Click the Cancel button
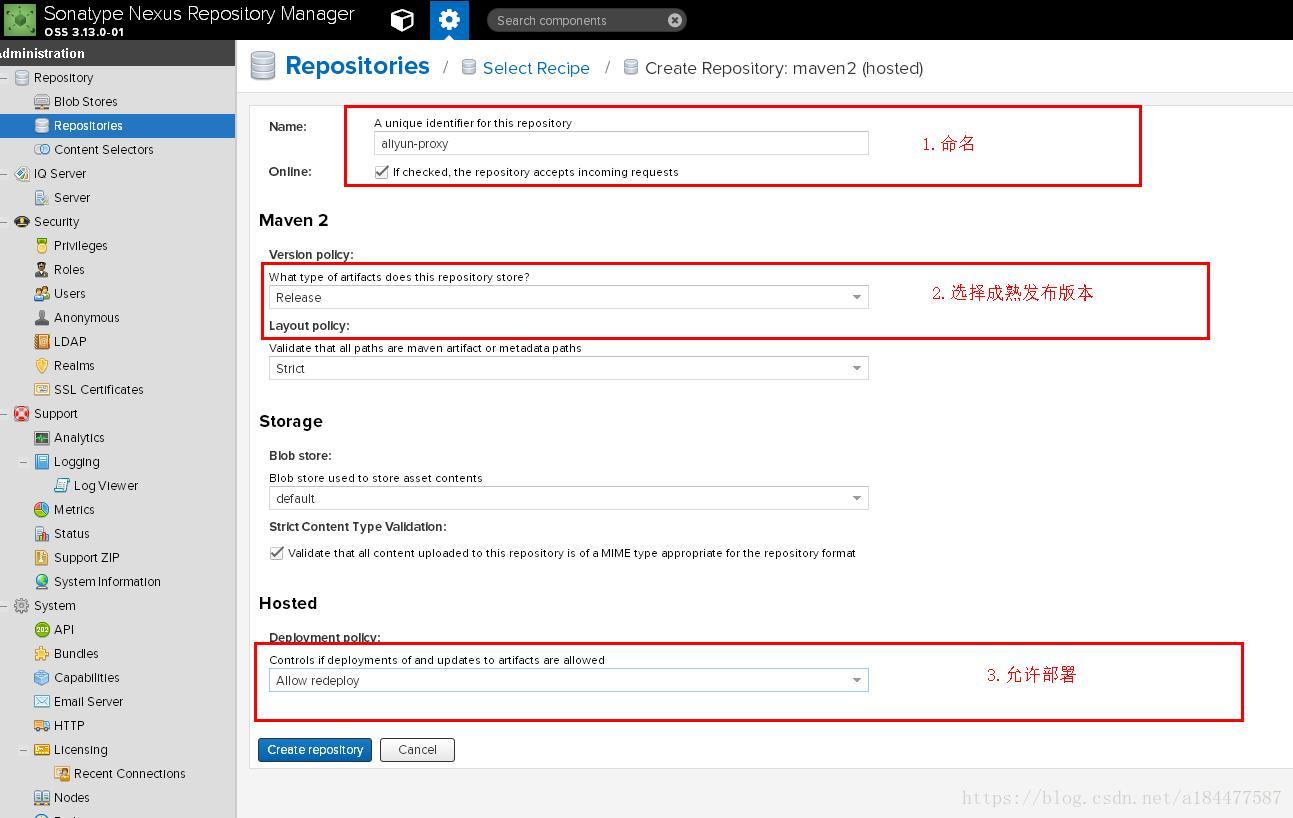 pos(417,750)
